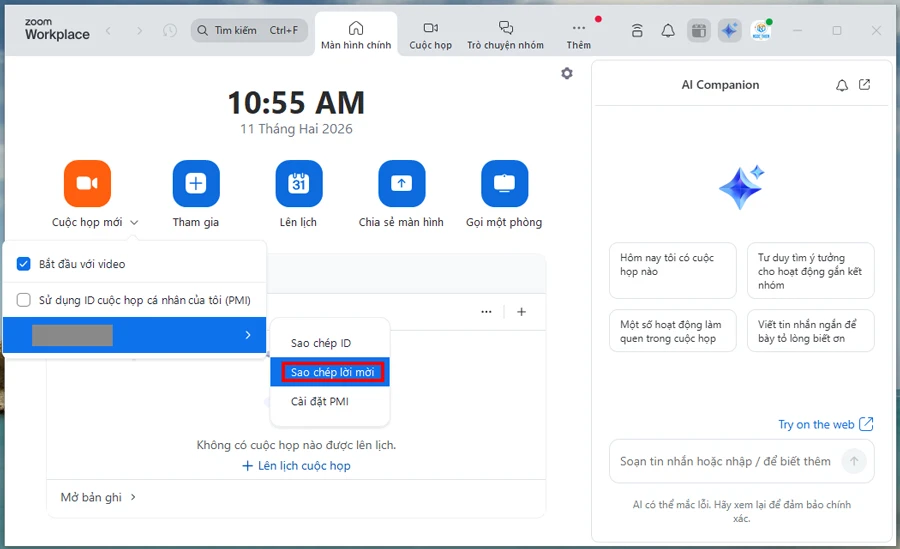Choose Cài đặt PMI from submenu

click(320, 401)
